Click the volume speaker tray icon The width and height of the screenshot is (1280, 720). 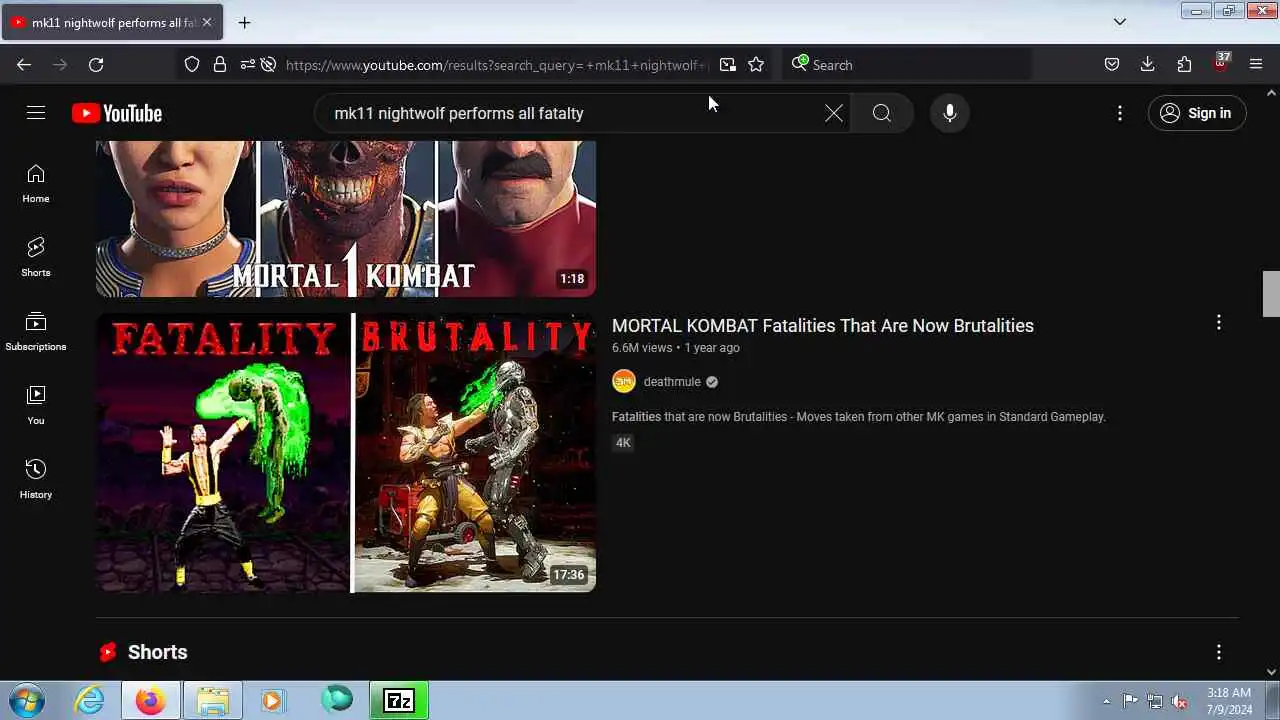1180,701
